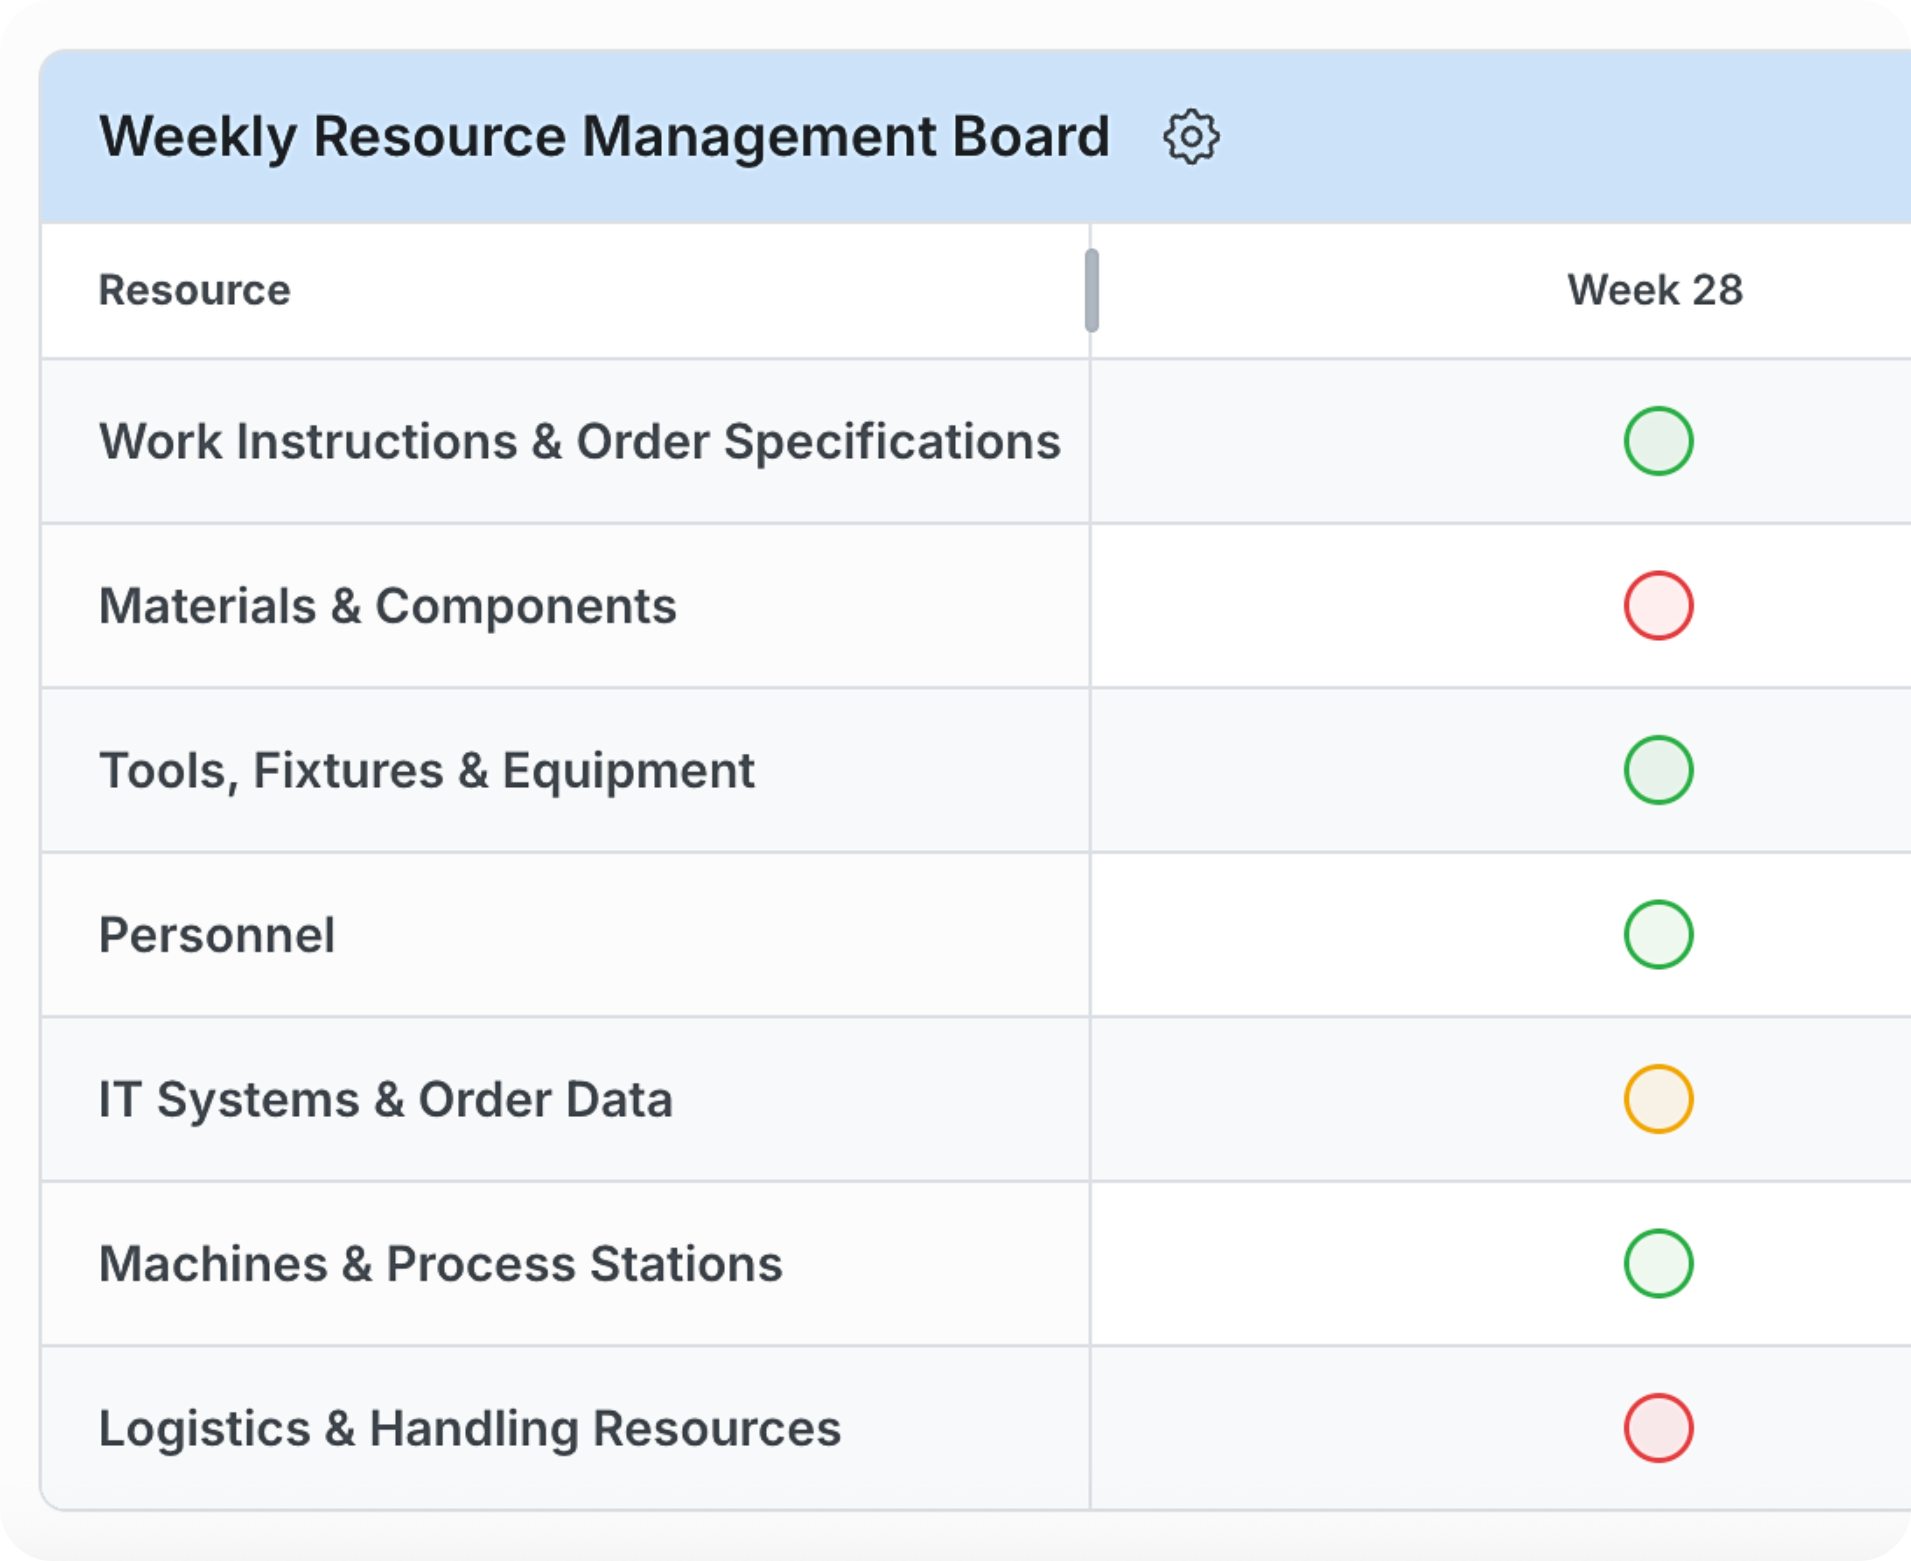Image resolution: width=1911 pixels, height=1561 pixels.
Task: Select the green indicator for Tools, Fixtures & Equipment
Action: (x=1657, y=770)
